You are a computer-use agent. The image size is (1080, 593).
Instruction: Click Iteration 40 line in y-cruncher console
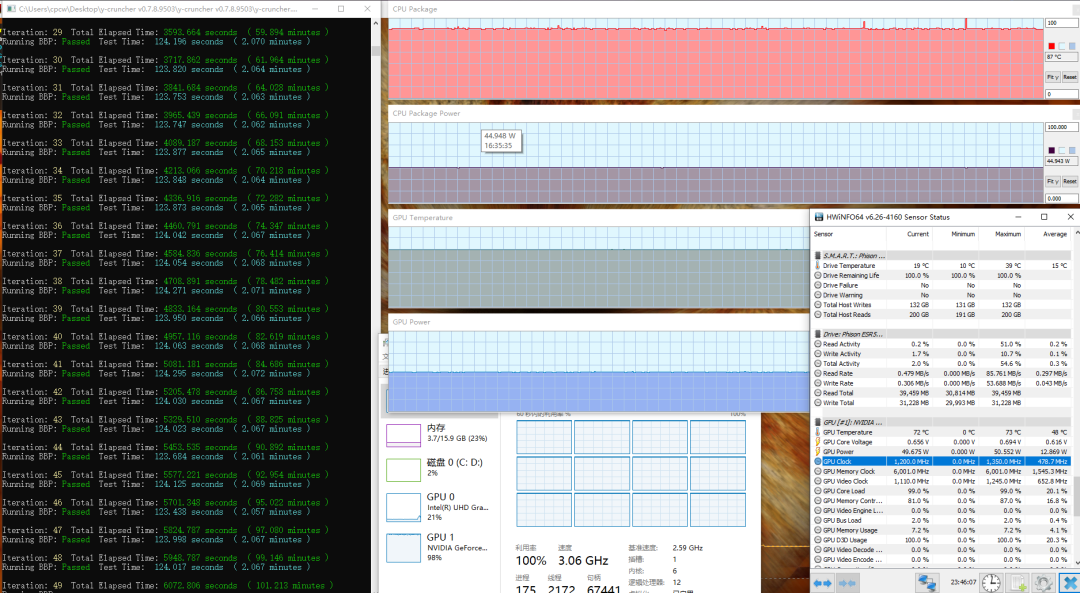point(165,336)
